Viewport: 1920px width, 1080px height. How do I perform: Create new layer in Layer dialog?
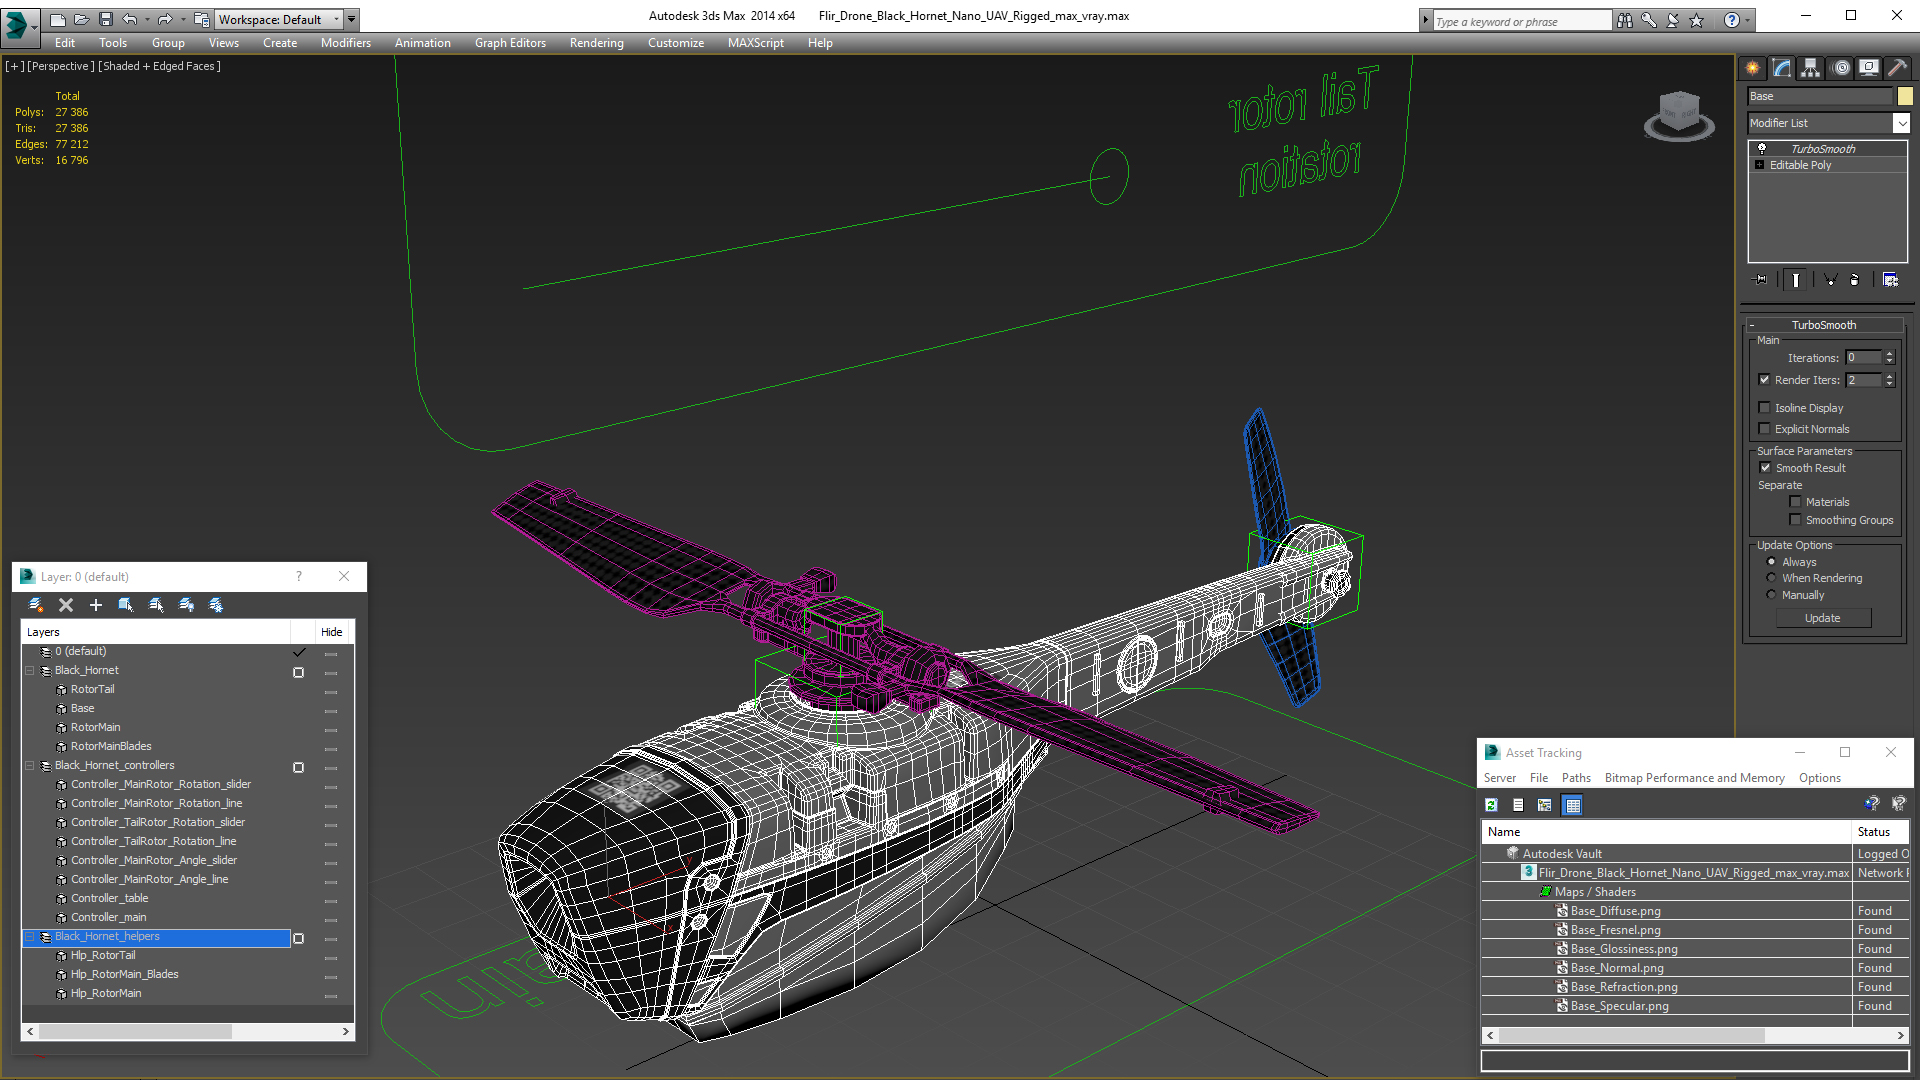36,605
